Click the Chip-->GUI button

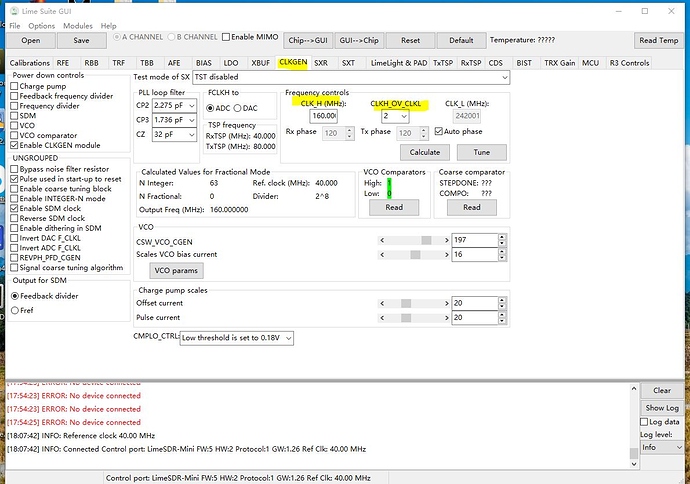[x=308, y=40]
